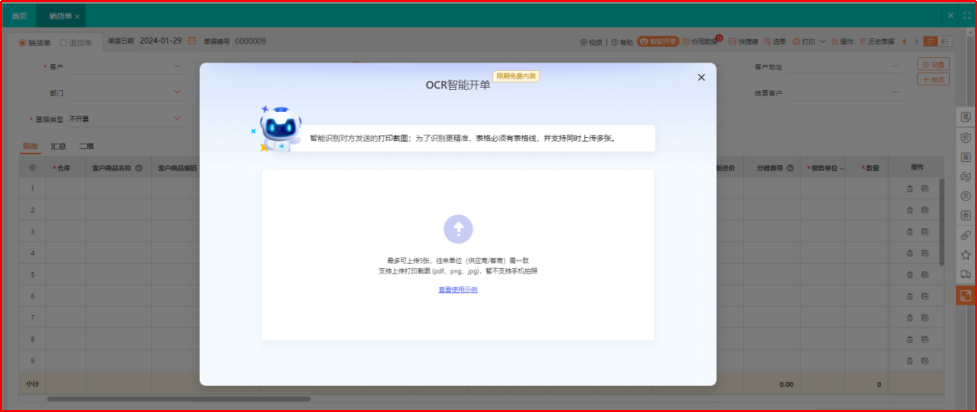Click help icon next to 分摊费用
This screenshot has width=977, height=412.
point(789,168)
